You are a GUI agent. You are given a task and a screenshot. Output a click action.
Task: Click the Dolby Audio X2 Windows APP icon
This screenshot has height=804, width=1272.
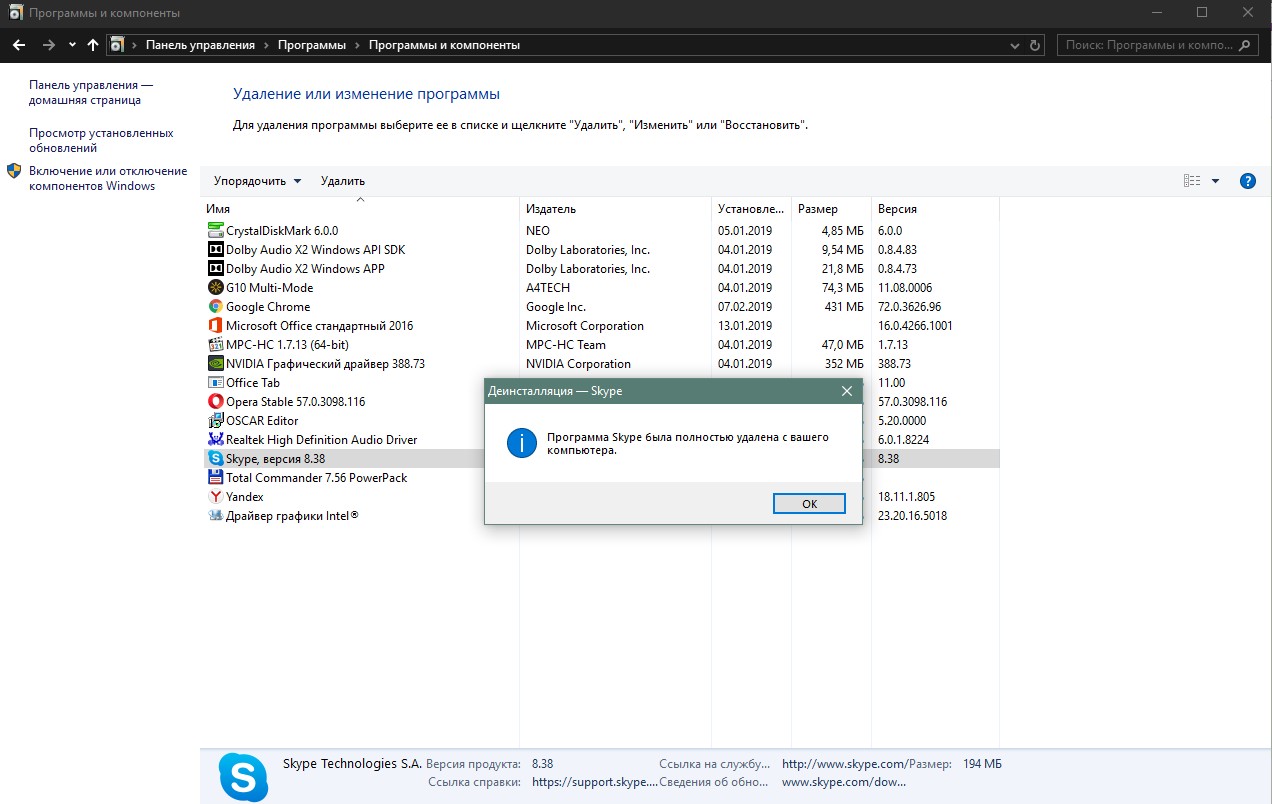pos(215,269)
